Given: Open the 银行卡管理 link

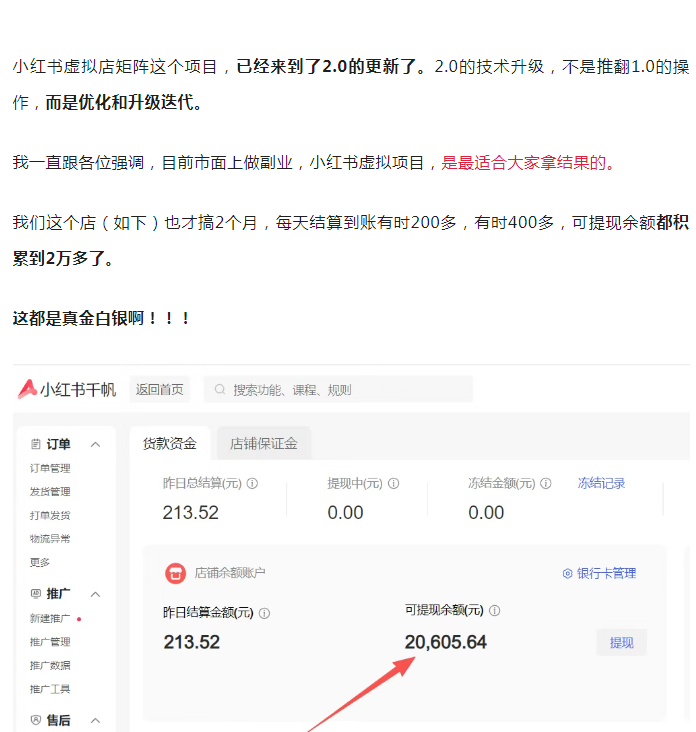Looking at the screenshot, I should point(606,573).
